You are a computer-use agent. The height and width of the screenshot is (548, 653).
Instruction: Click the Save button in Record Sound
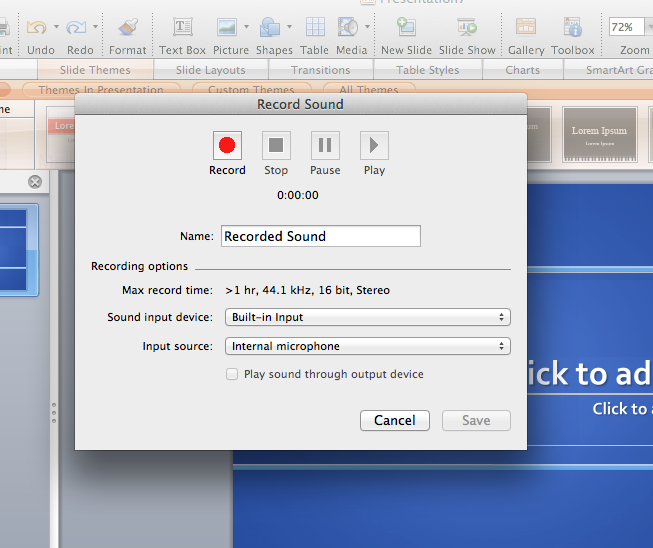click(476, 420)
